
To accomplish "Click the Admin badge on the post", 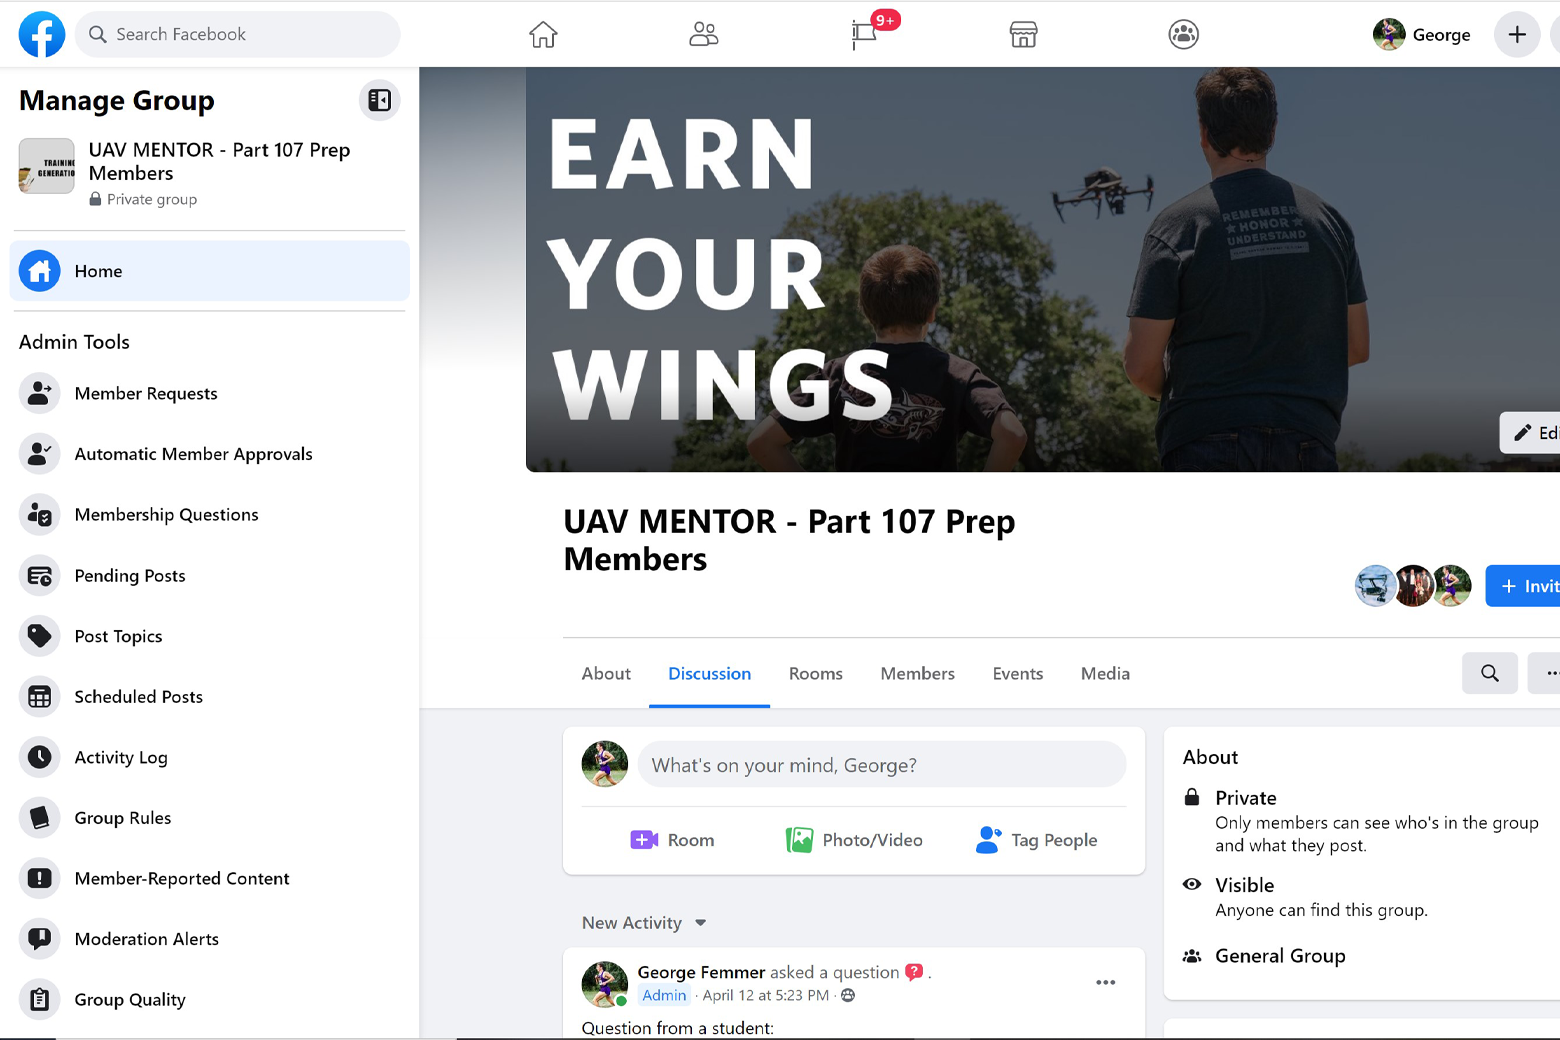I will point(664,996).
